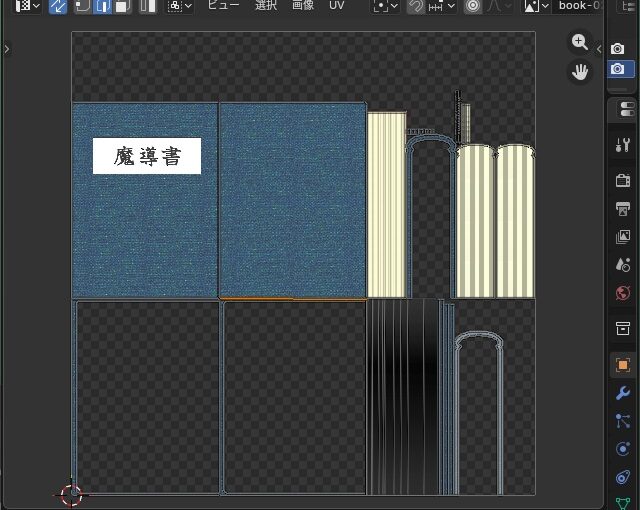Open the 画像 menu

[x=303, y=5]
